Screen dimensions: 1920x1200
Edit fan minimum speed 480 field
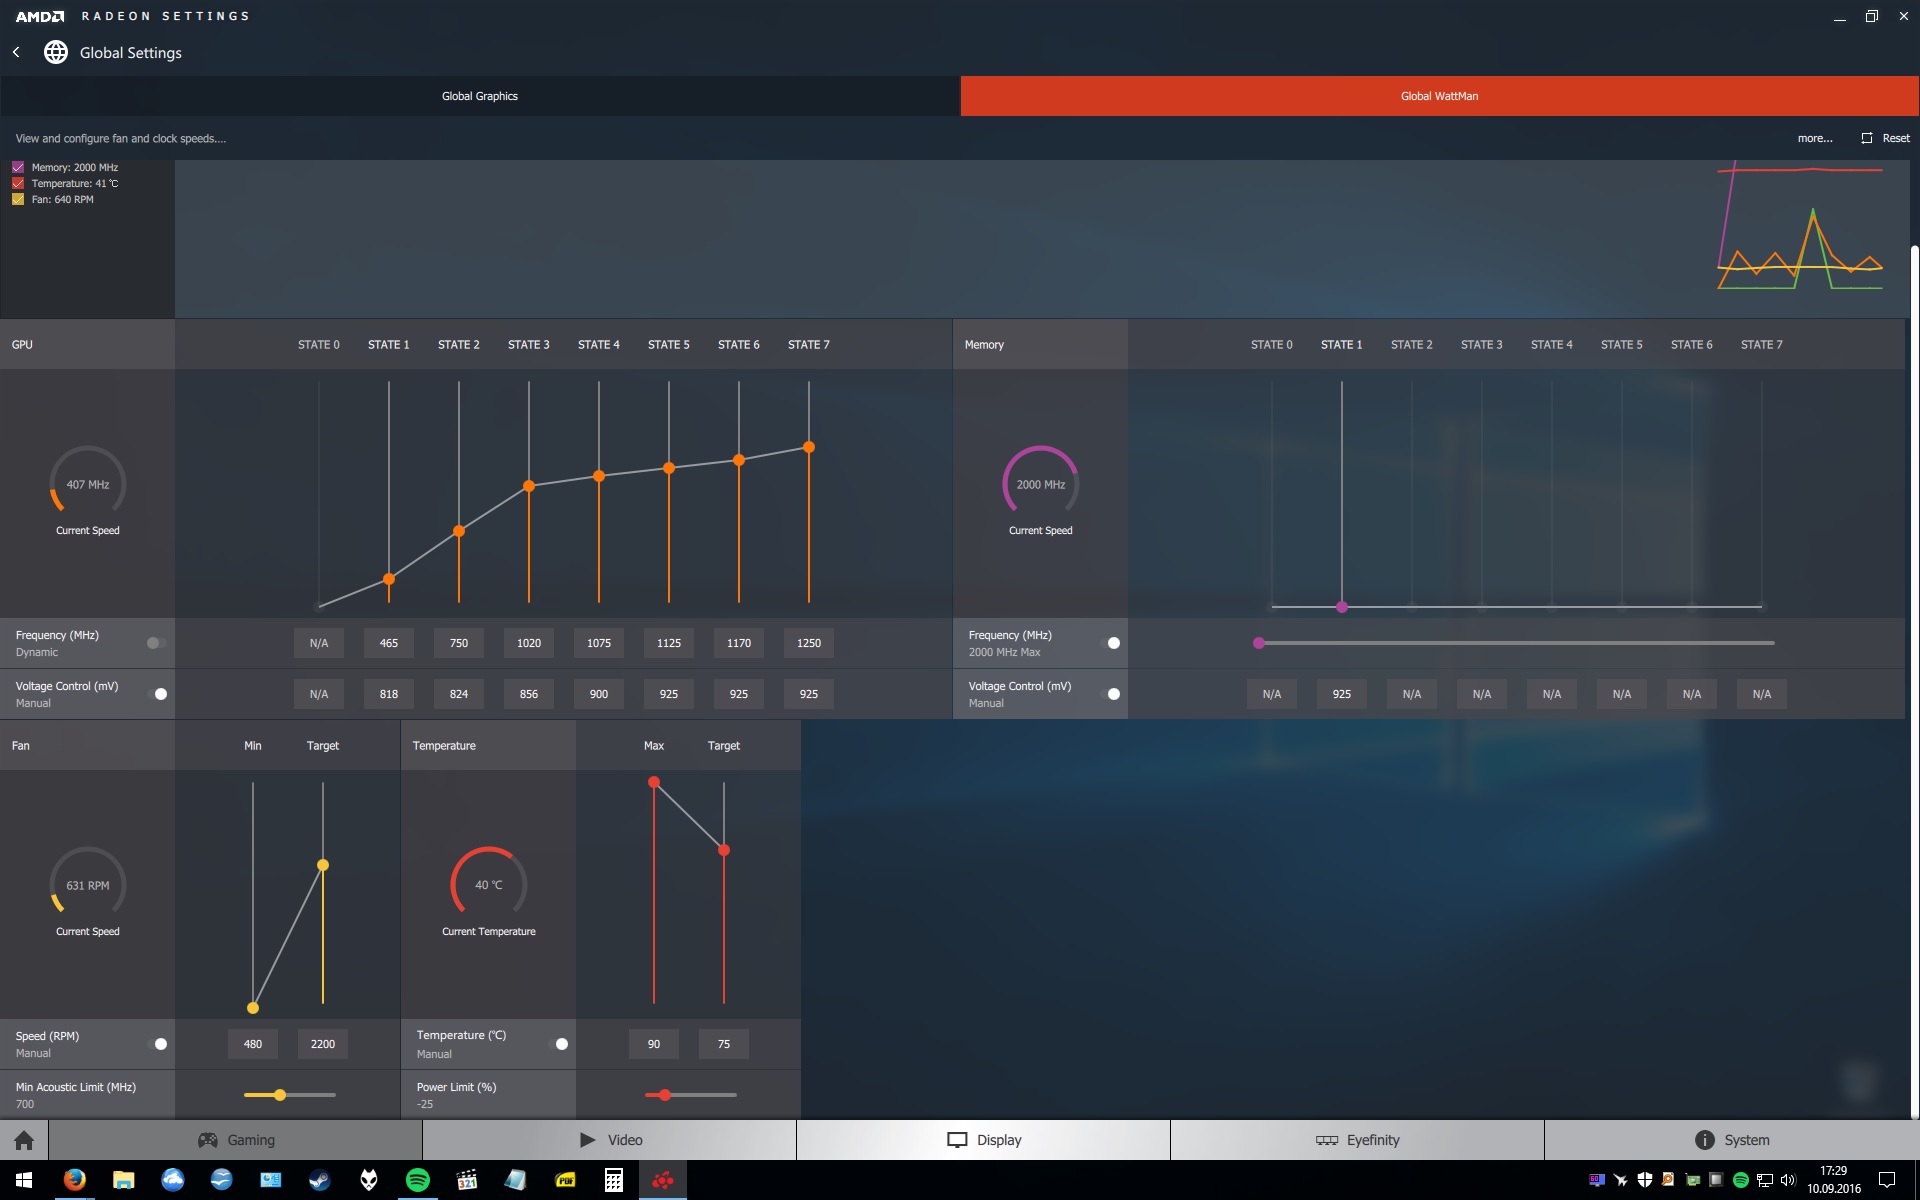[x=253, y=1044]
